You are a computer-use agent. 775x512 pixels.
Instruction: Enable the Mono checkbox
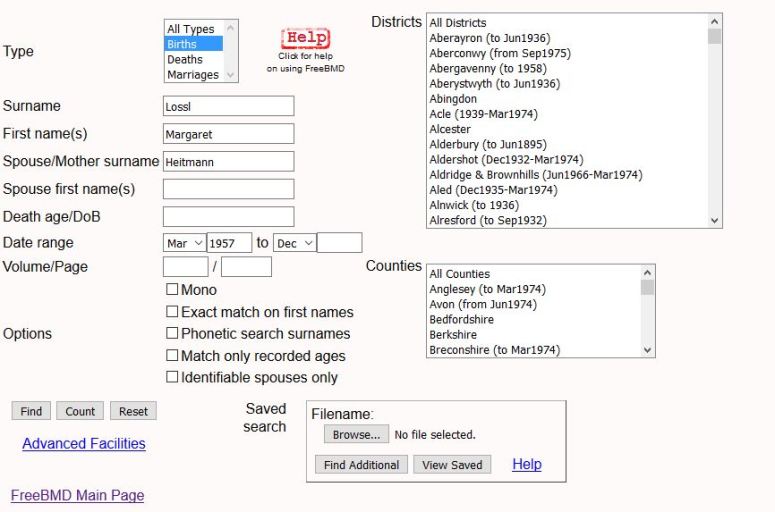coord(172,290)
